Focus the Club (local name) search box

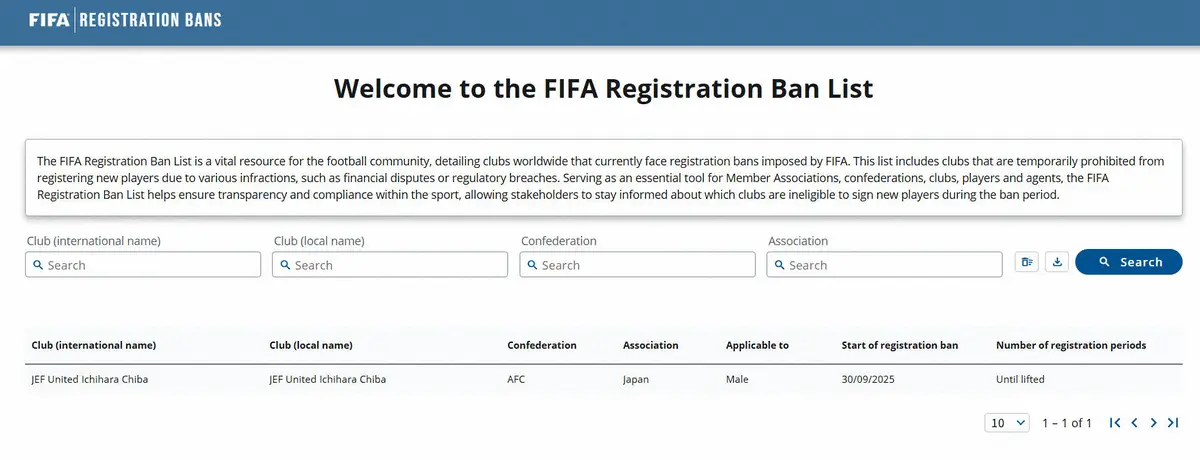pos(391,265)
